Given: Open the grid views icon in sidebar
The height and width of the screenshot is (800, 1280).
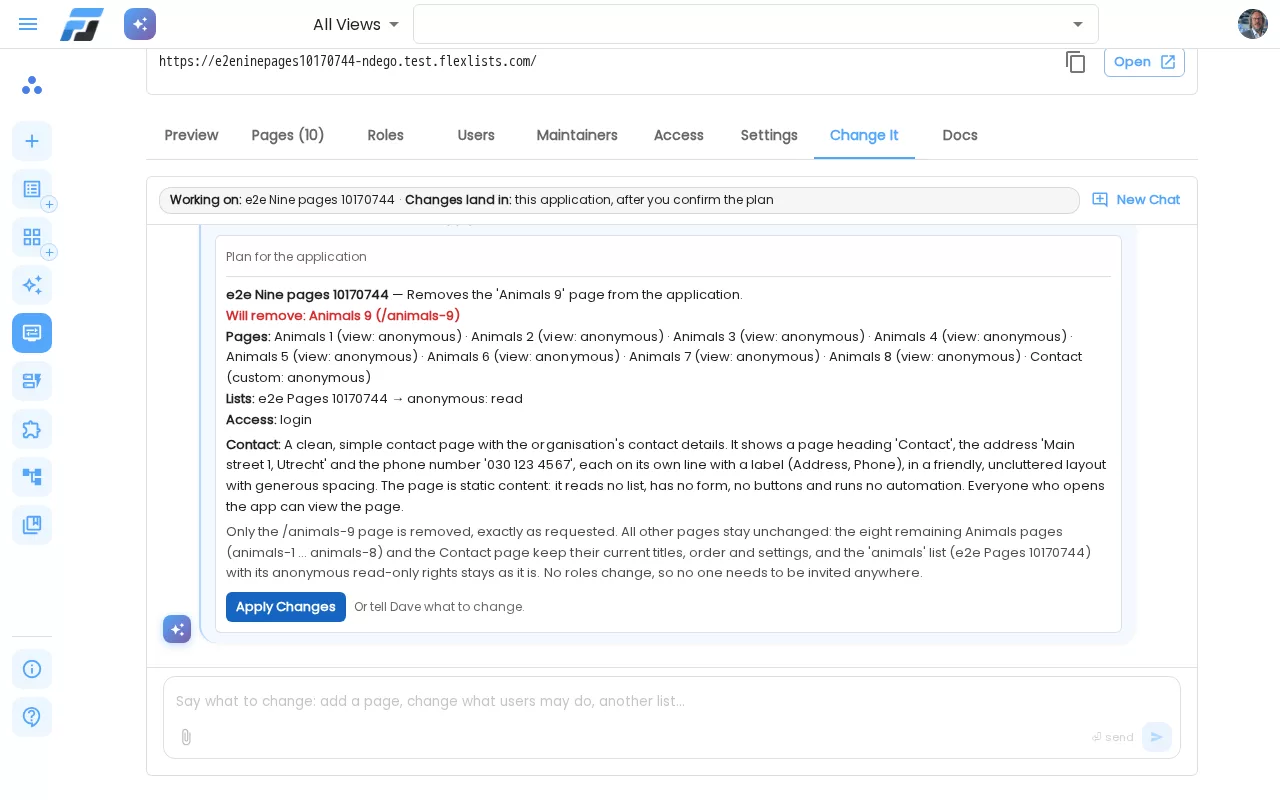Looking at the screenshot, I should point(32,237).
